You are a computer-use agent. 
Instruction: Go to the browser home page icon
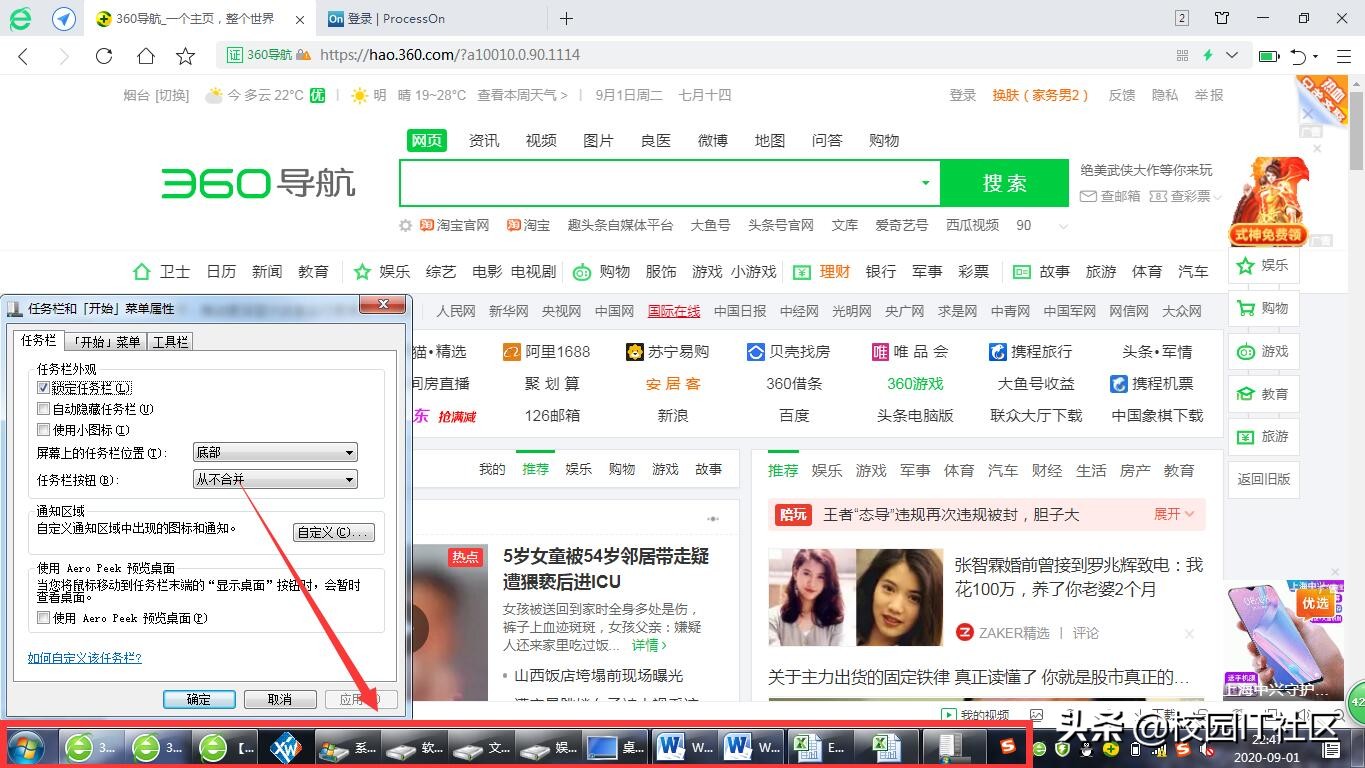(x=145, y=56)
